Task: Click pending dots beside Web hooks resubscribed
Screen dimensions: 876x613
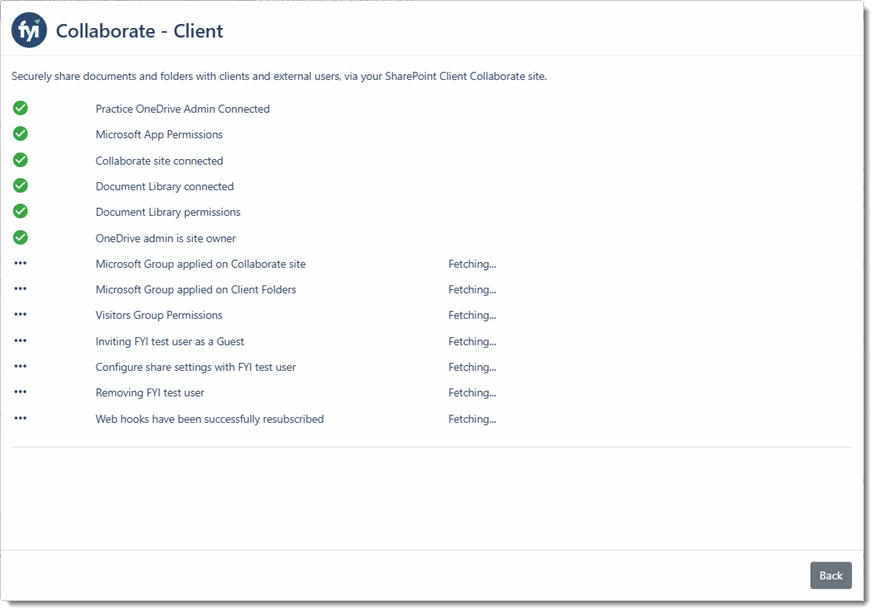Action: pyautogui.click(x=21, y=418)
